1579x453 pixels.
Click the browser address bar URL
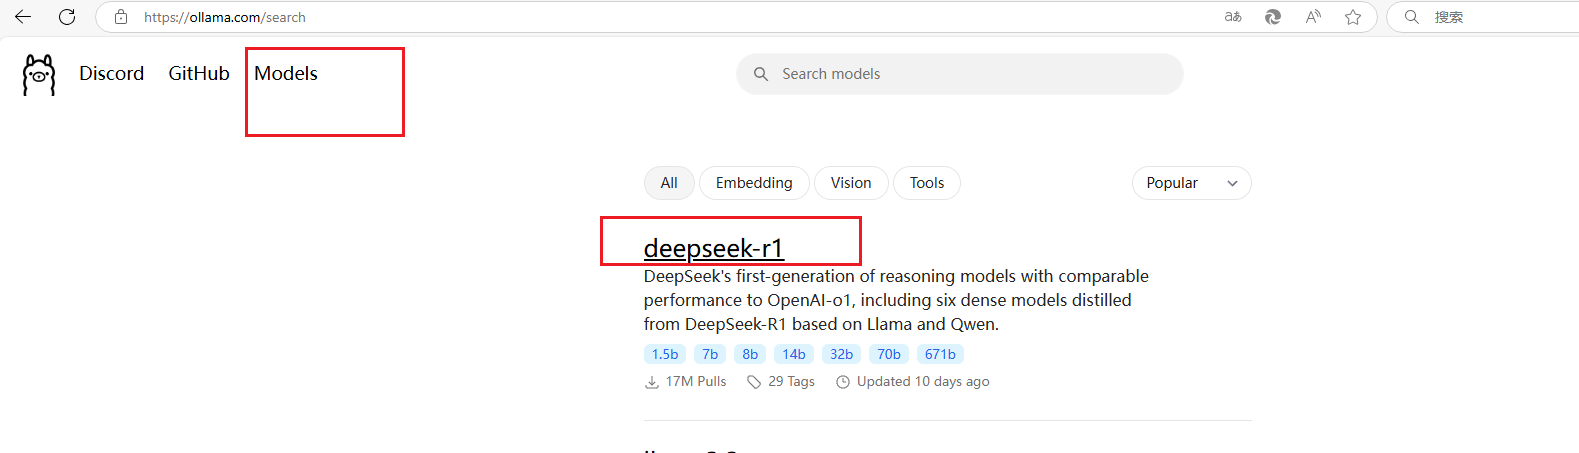point(226,17)
